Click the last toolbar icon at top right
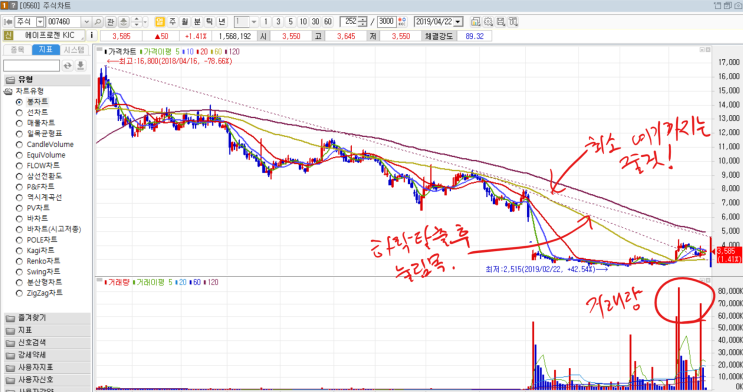Viewport: 743px width, 392px height. point(513,22)
